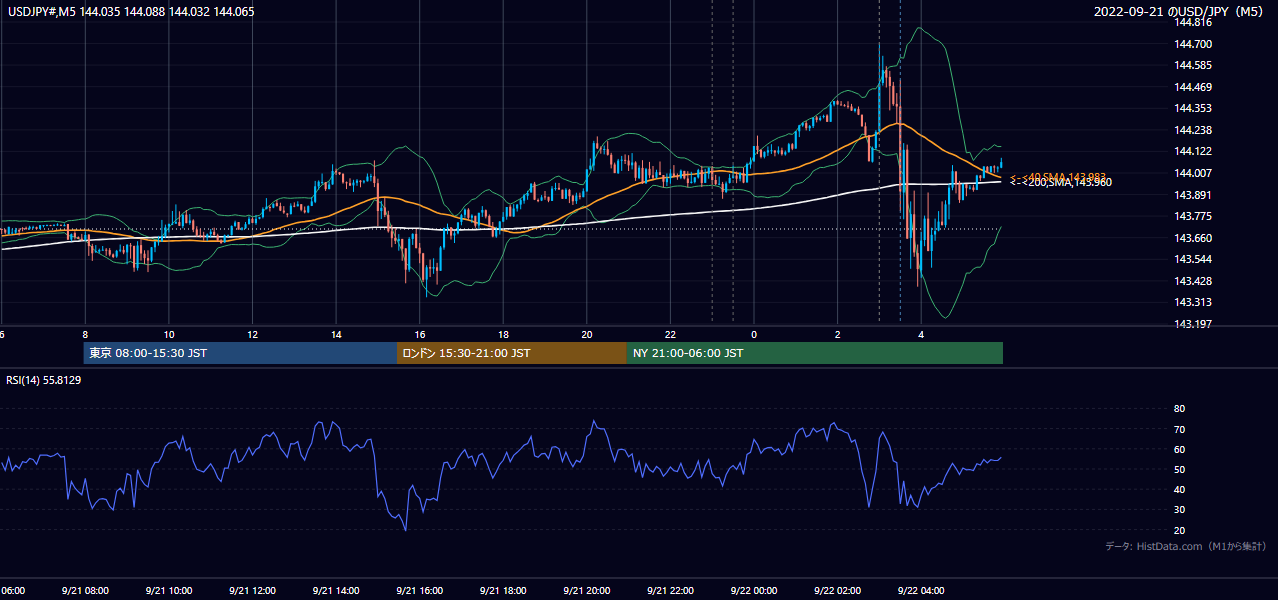Image resolution: width=1278 pixels, height=600 pixels.
Task: Click RSI scale value 20
Action: [1179, 530]
